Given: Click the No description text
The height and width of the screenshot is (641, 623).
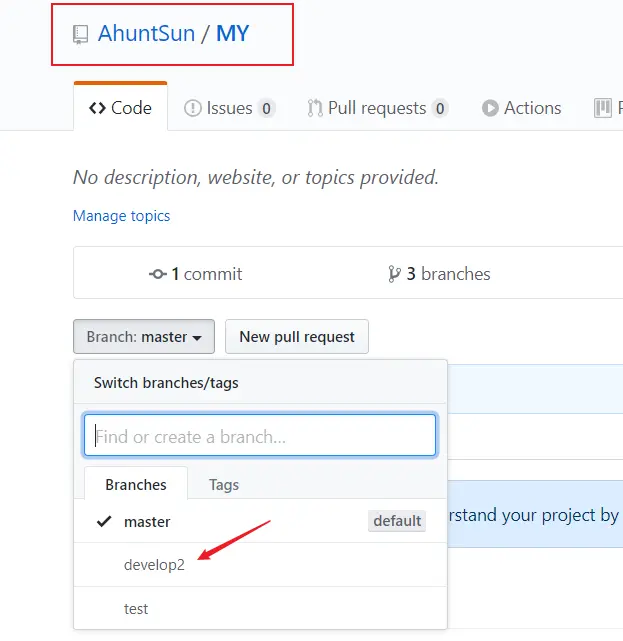Looking at the screenshot, I should [x=256, y=177].
